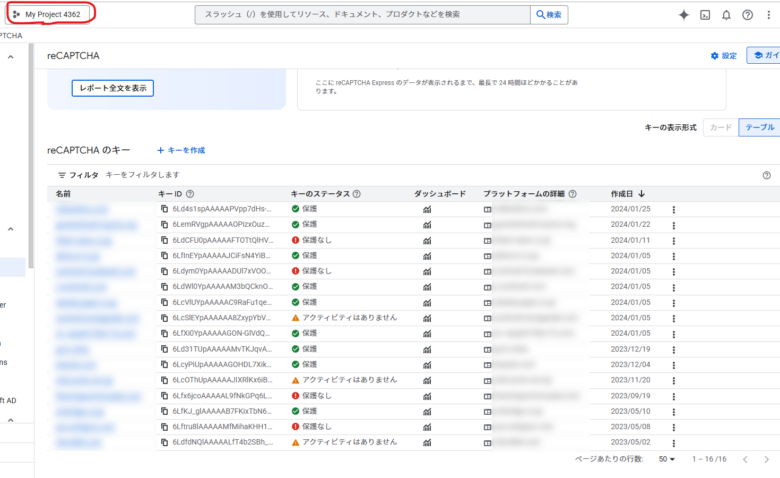Click help icon beside キー ID header

coord(190,194)
